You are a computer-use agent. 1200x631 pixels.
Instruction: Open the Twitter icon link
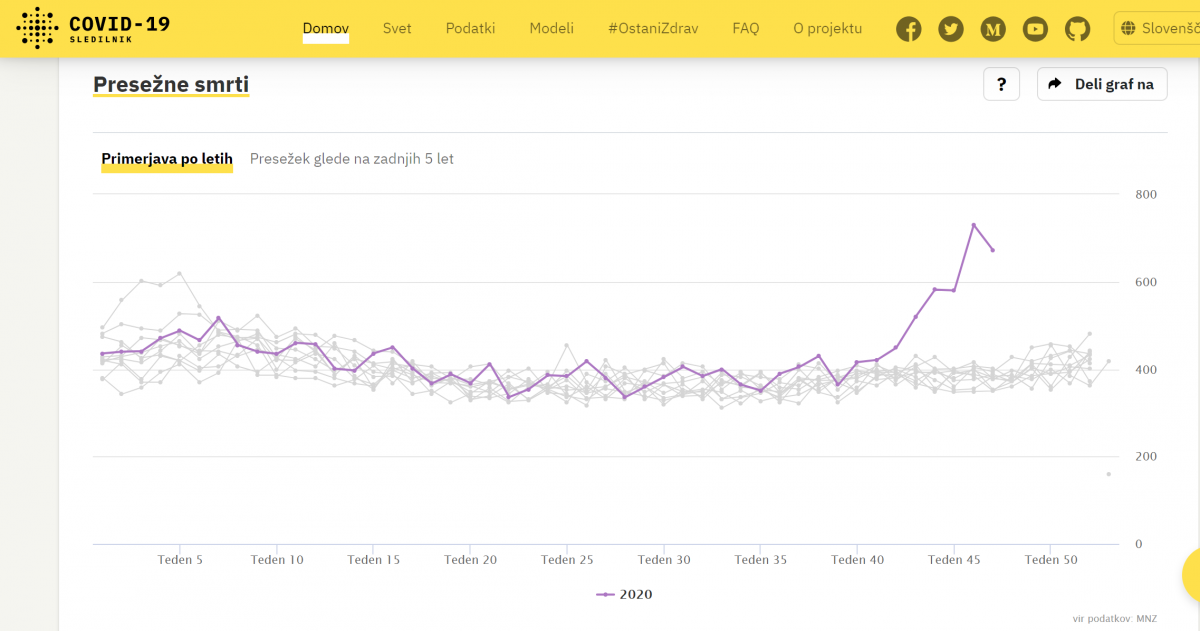pyautogui.click(x=951, y=29)
